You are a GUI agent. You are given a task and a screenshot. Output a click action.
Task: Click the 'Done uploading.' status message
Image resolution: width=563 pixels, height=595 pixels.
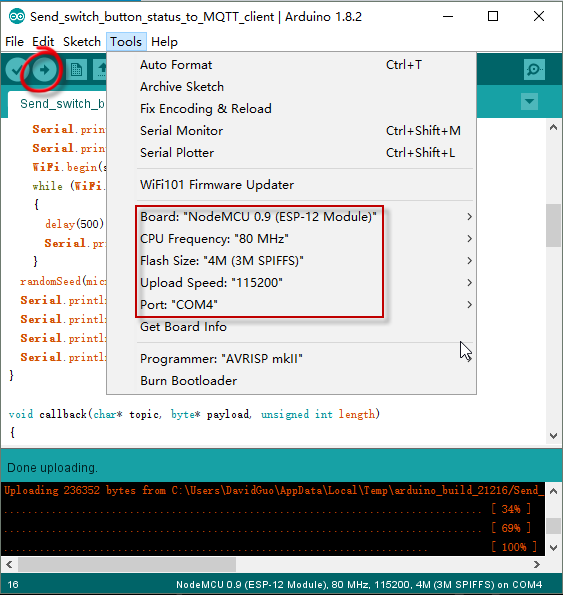[52, 468]
